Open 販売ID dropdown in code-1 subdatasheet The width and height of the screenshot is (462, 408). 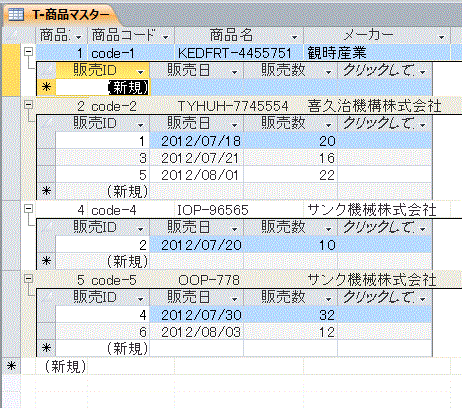pos(141,72)
